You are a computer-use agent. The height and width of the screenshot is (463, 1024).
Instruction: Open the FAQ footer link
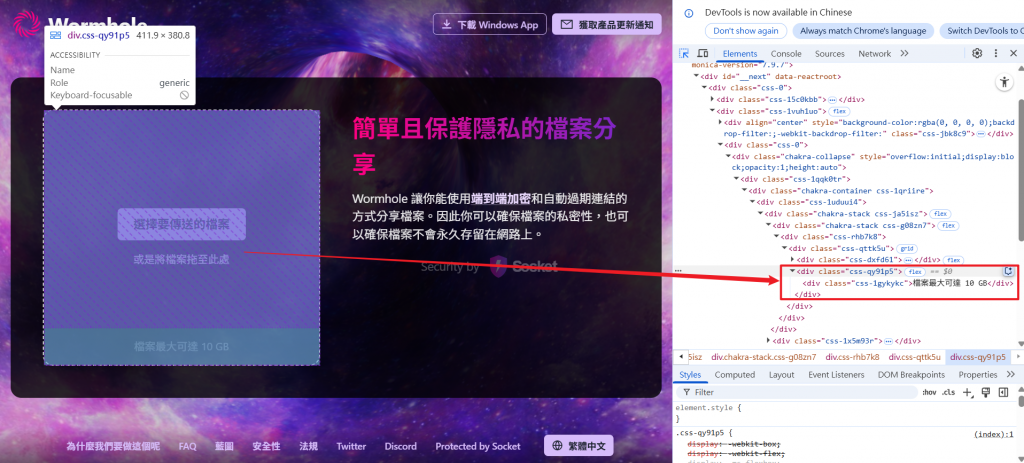coord(187,446)
